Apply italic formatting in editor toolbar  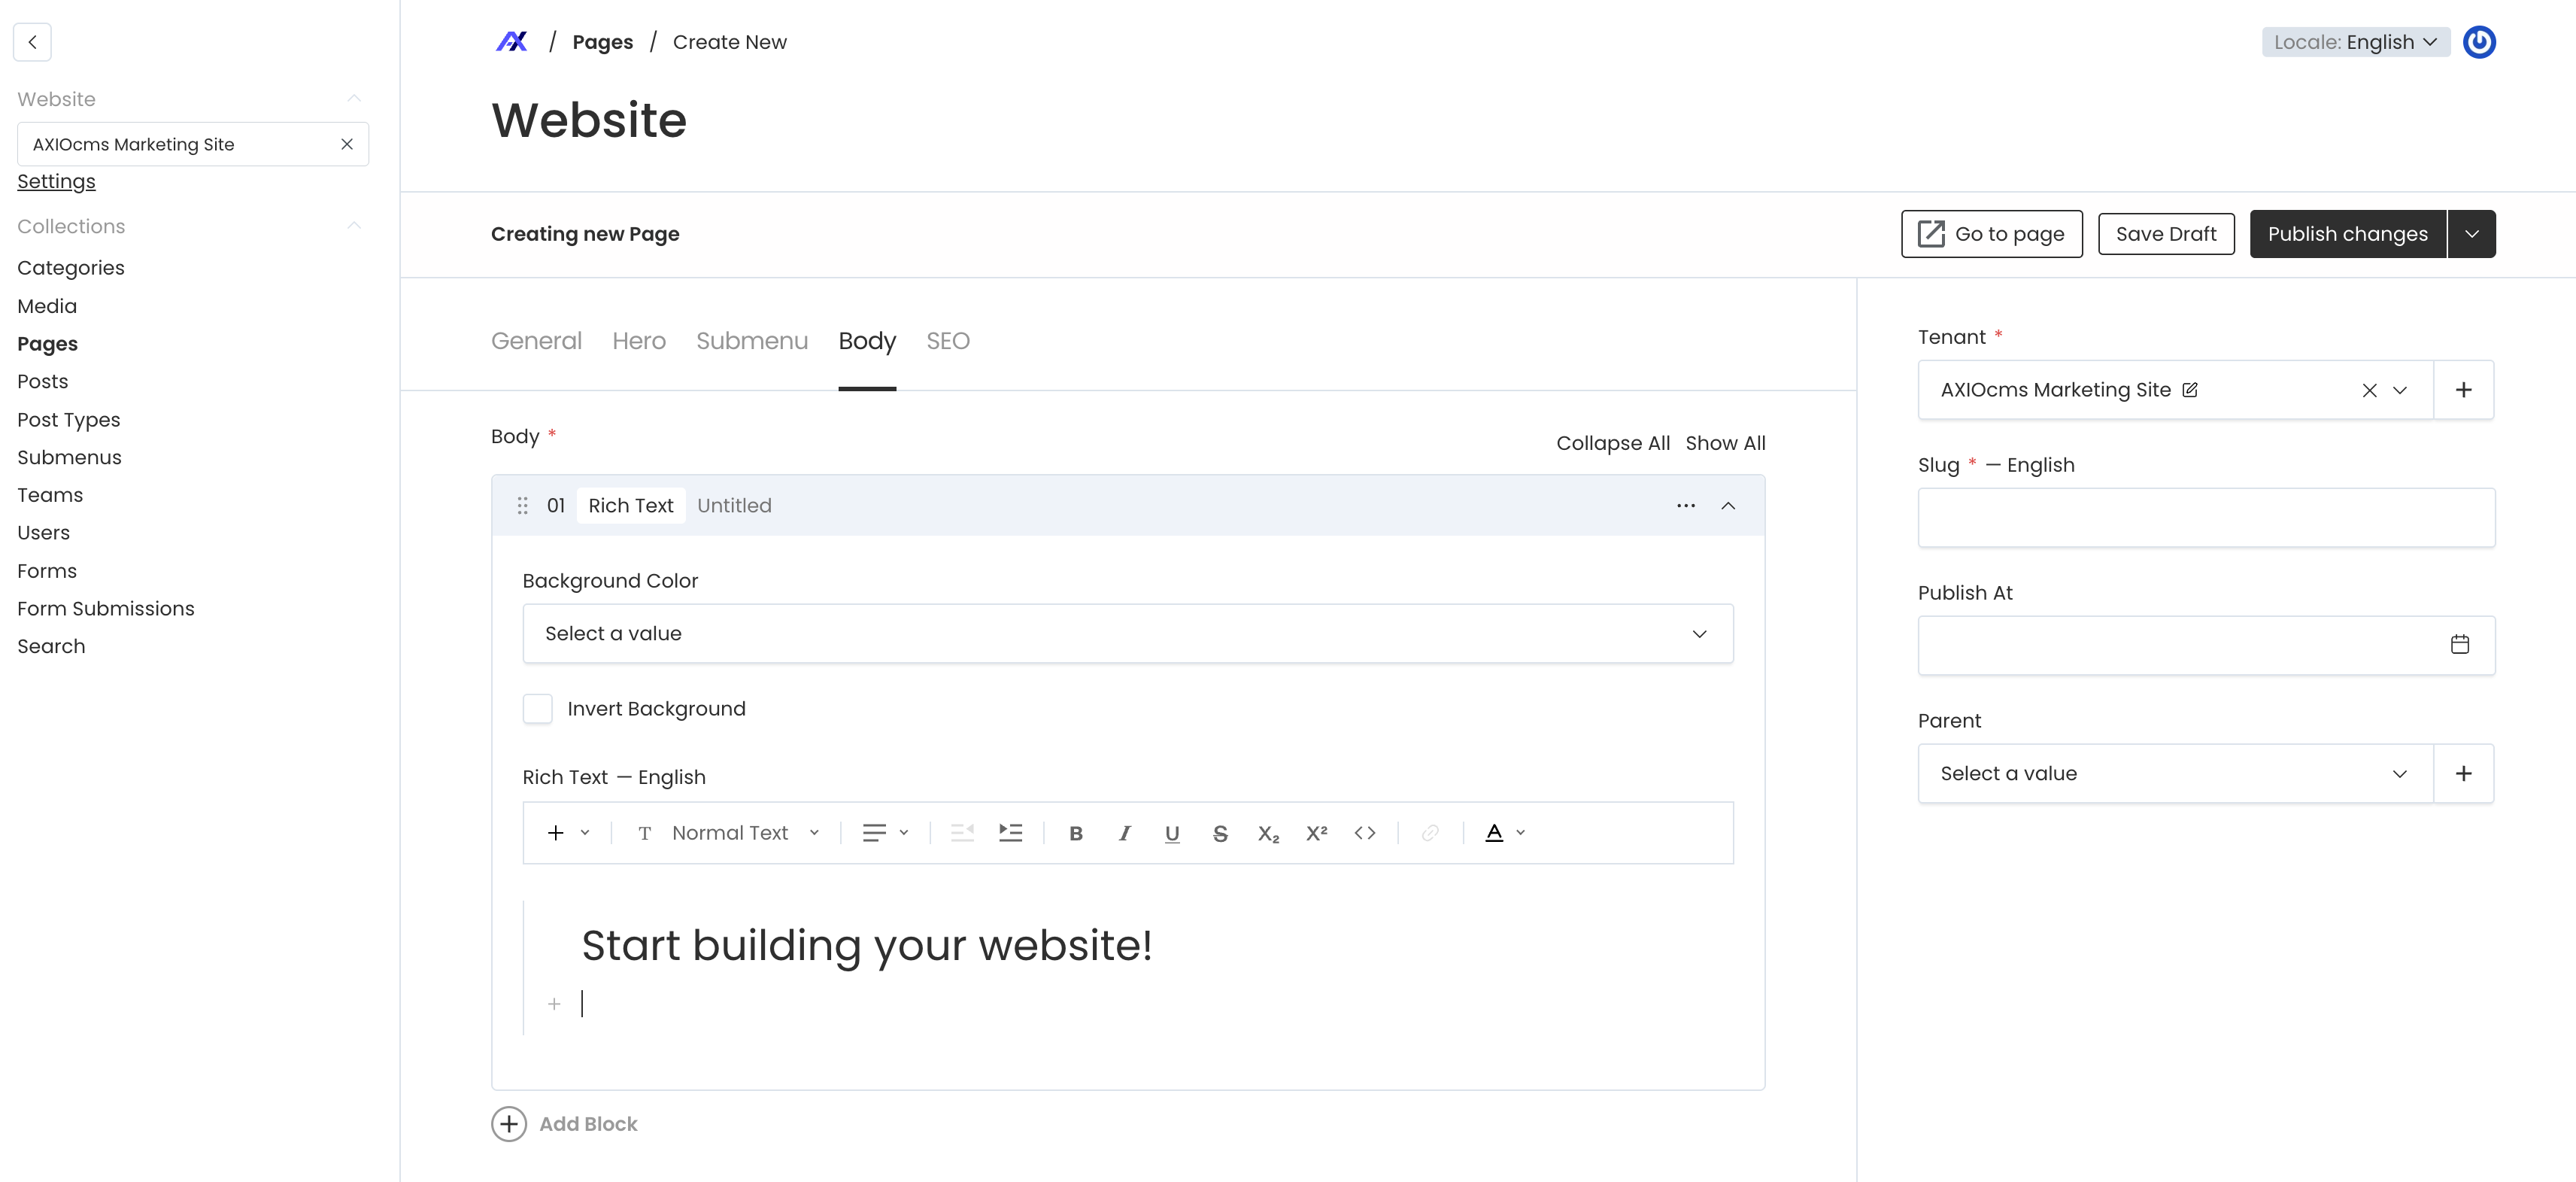click(x=1124, y=833)
